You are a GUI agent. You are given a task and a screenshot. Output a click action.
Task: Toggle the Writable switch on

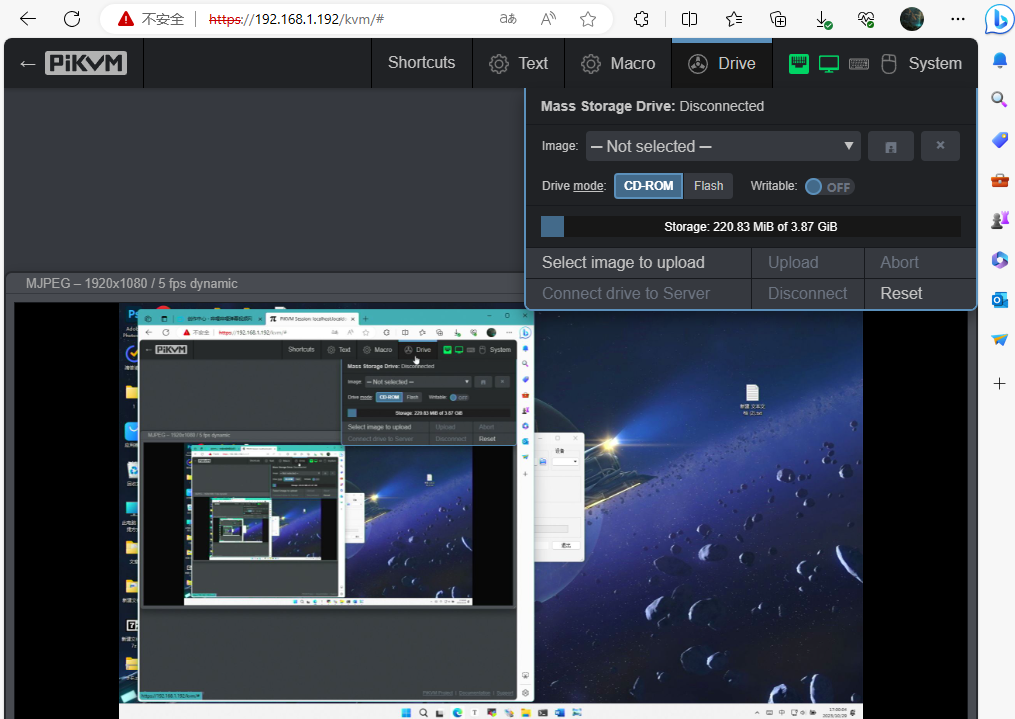click(x=830, y=187)
